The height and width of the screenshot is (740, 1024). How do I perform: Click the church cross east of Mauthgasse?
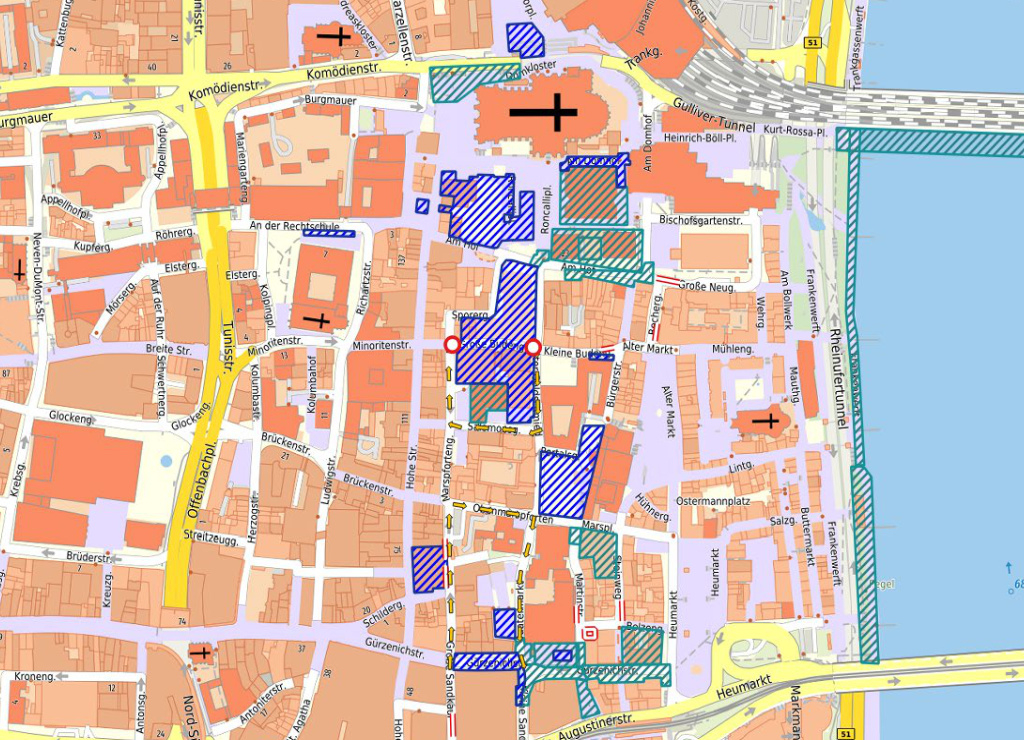point(768,422)
